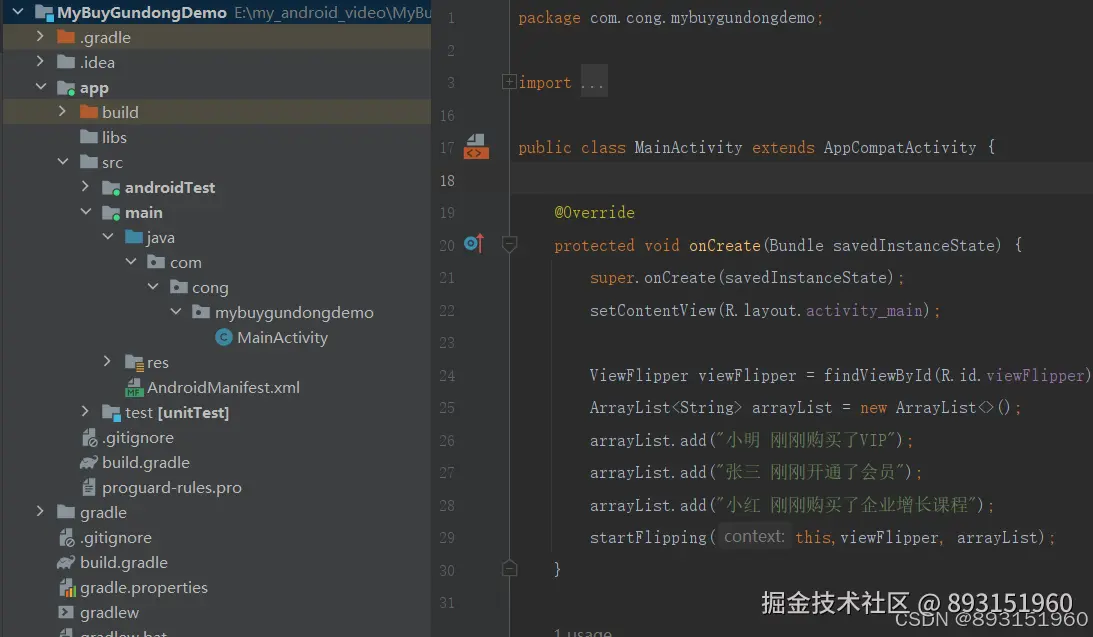
Task: Click the context: parameter hint on line 29
Action: coord(754,537)
